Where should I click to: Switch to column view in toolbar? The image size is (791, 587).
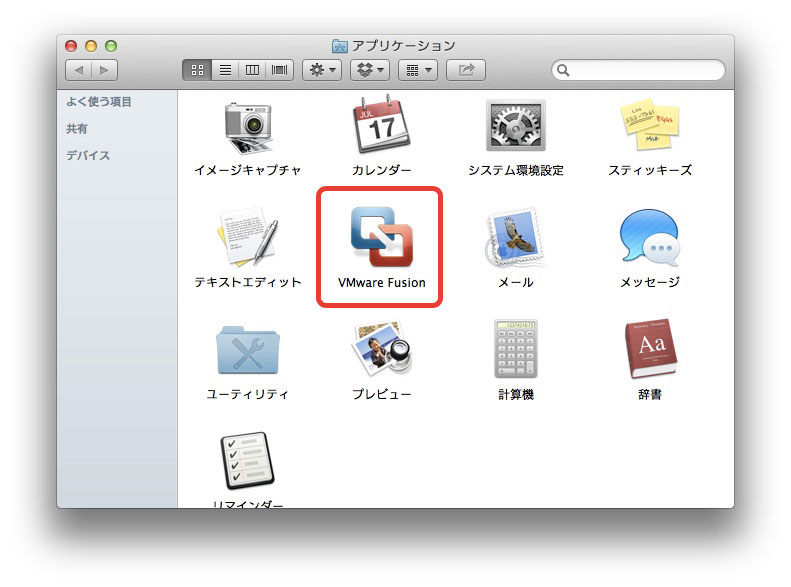pos(252,70)
